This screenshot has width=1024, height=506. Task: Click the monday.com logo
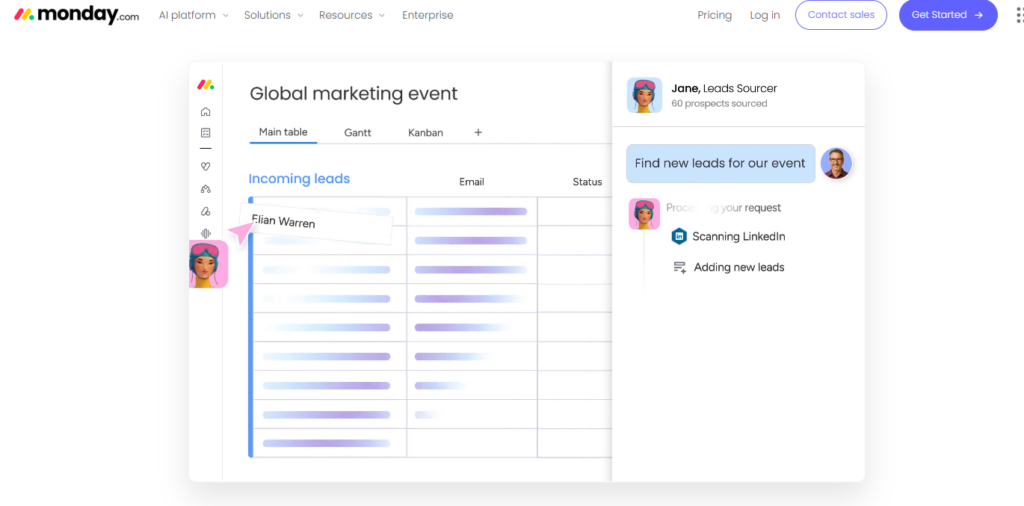[x=76, y=15]
